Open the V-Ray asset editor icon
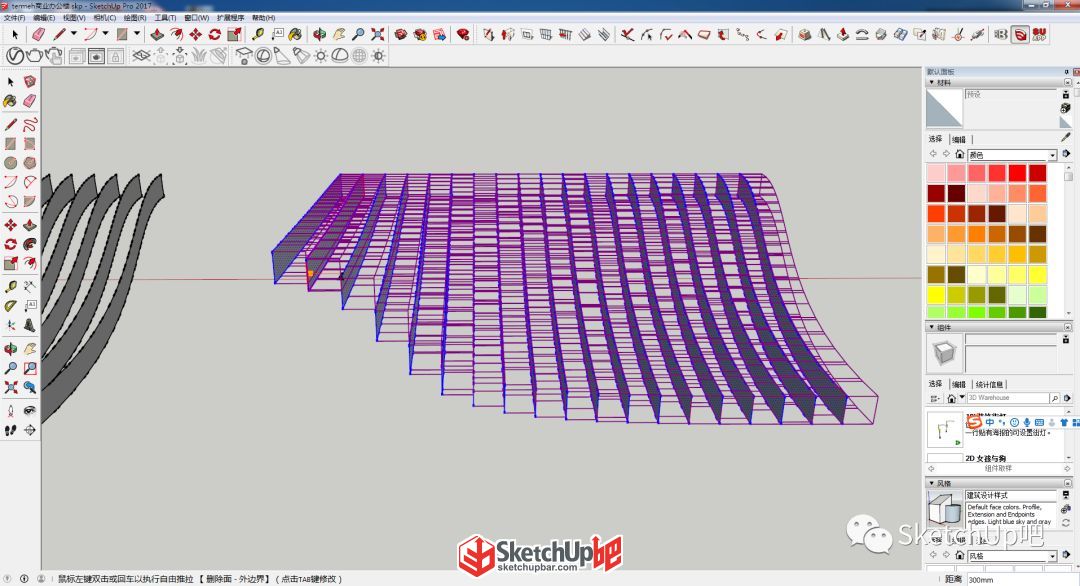The width and height of the screenshot is (1080, 586). pyautogui.click(x=15, y=56)
